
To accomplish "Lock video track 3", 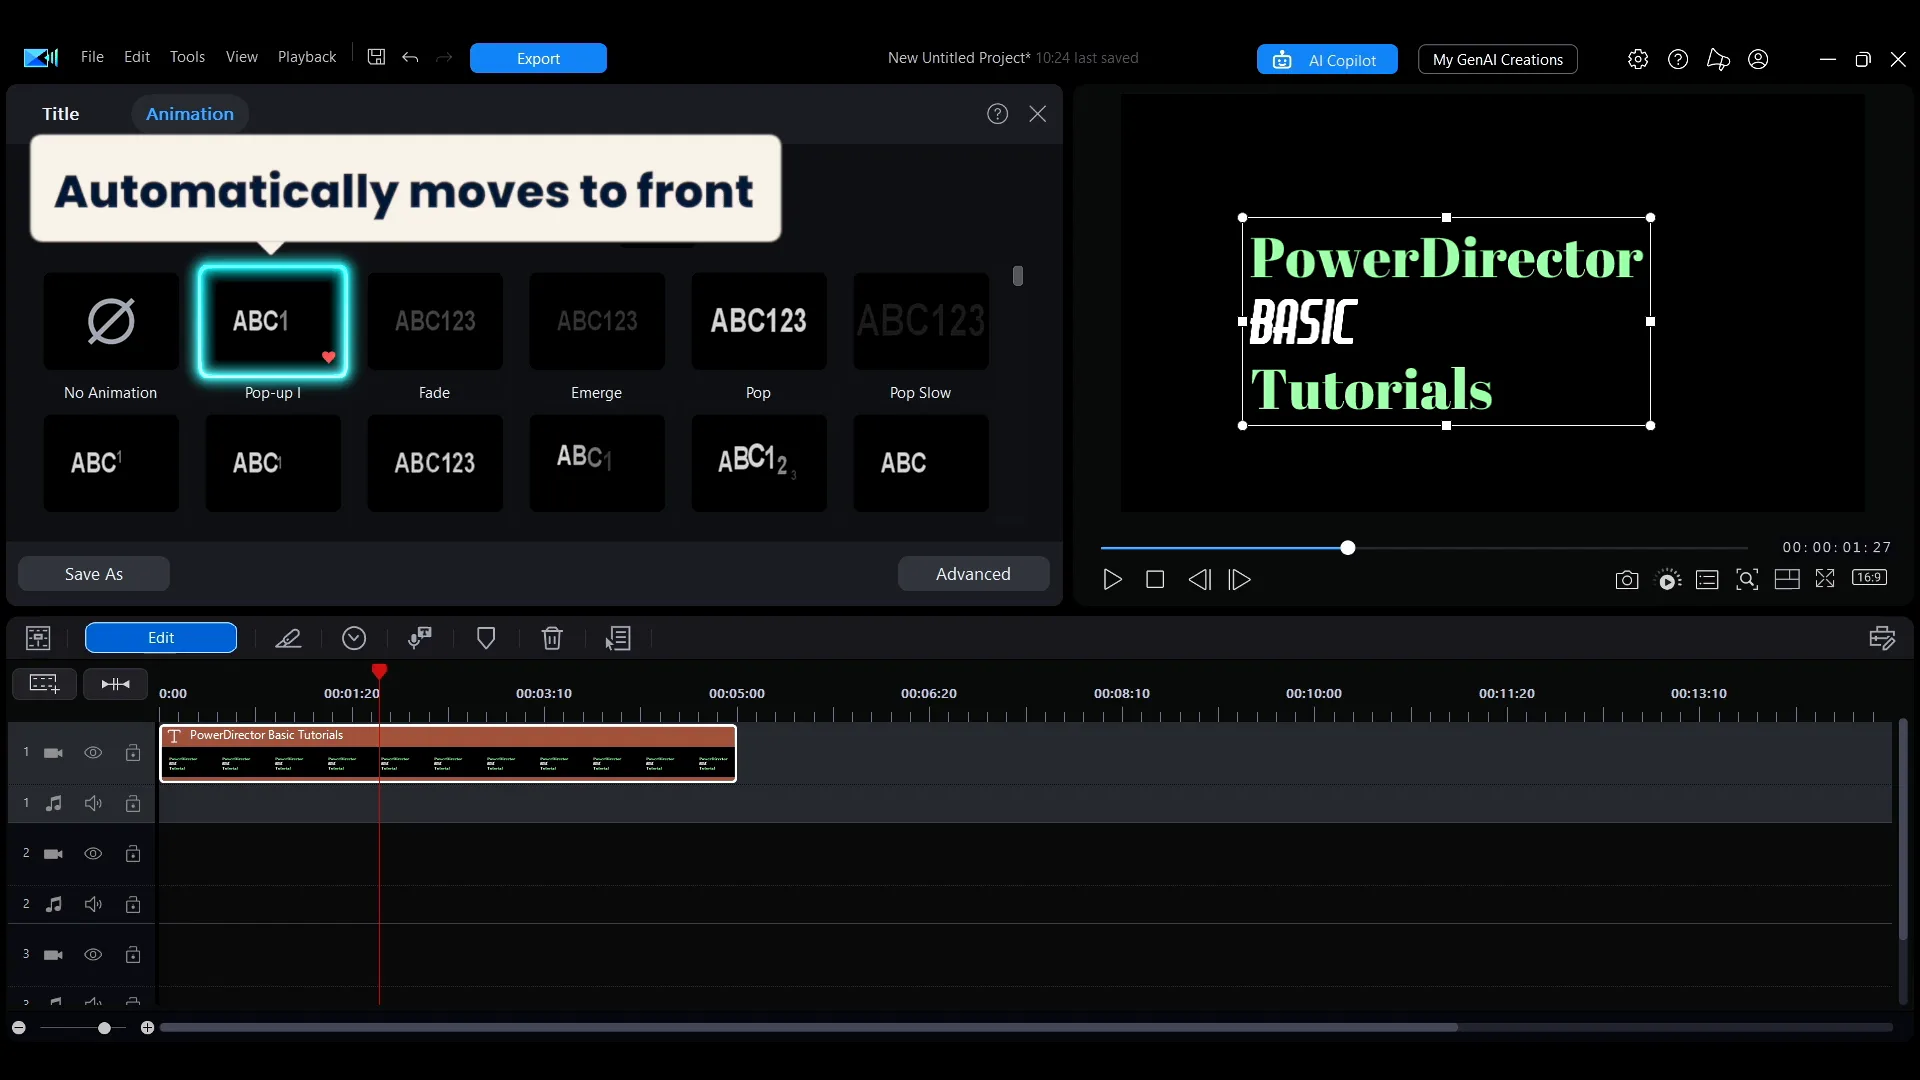I will [x=133, y=955].
